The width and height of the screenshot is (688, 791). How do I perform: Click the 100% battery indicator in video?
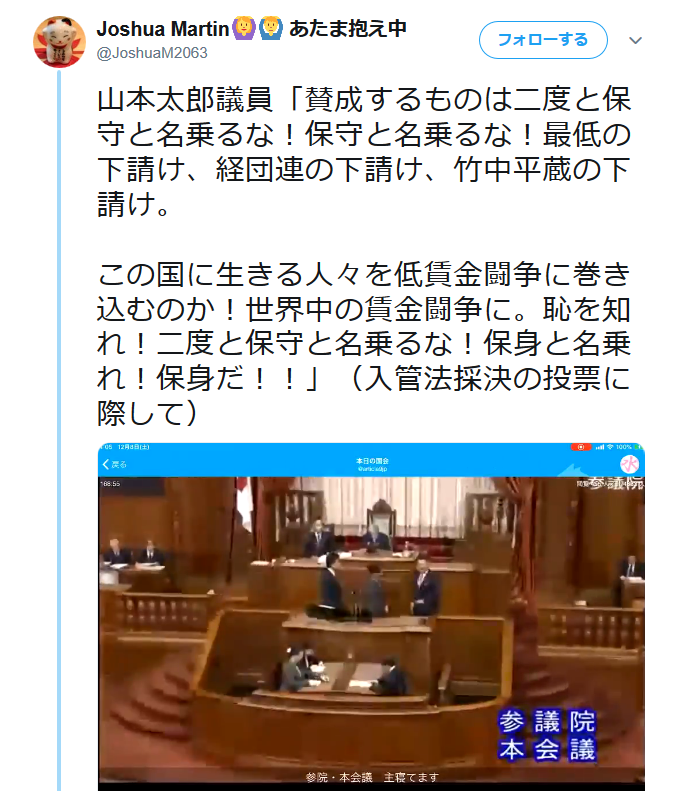click(623, 447)
